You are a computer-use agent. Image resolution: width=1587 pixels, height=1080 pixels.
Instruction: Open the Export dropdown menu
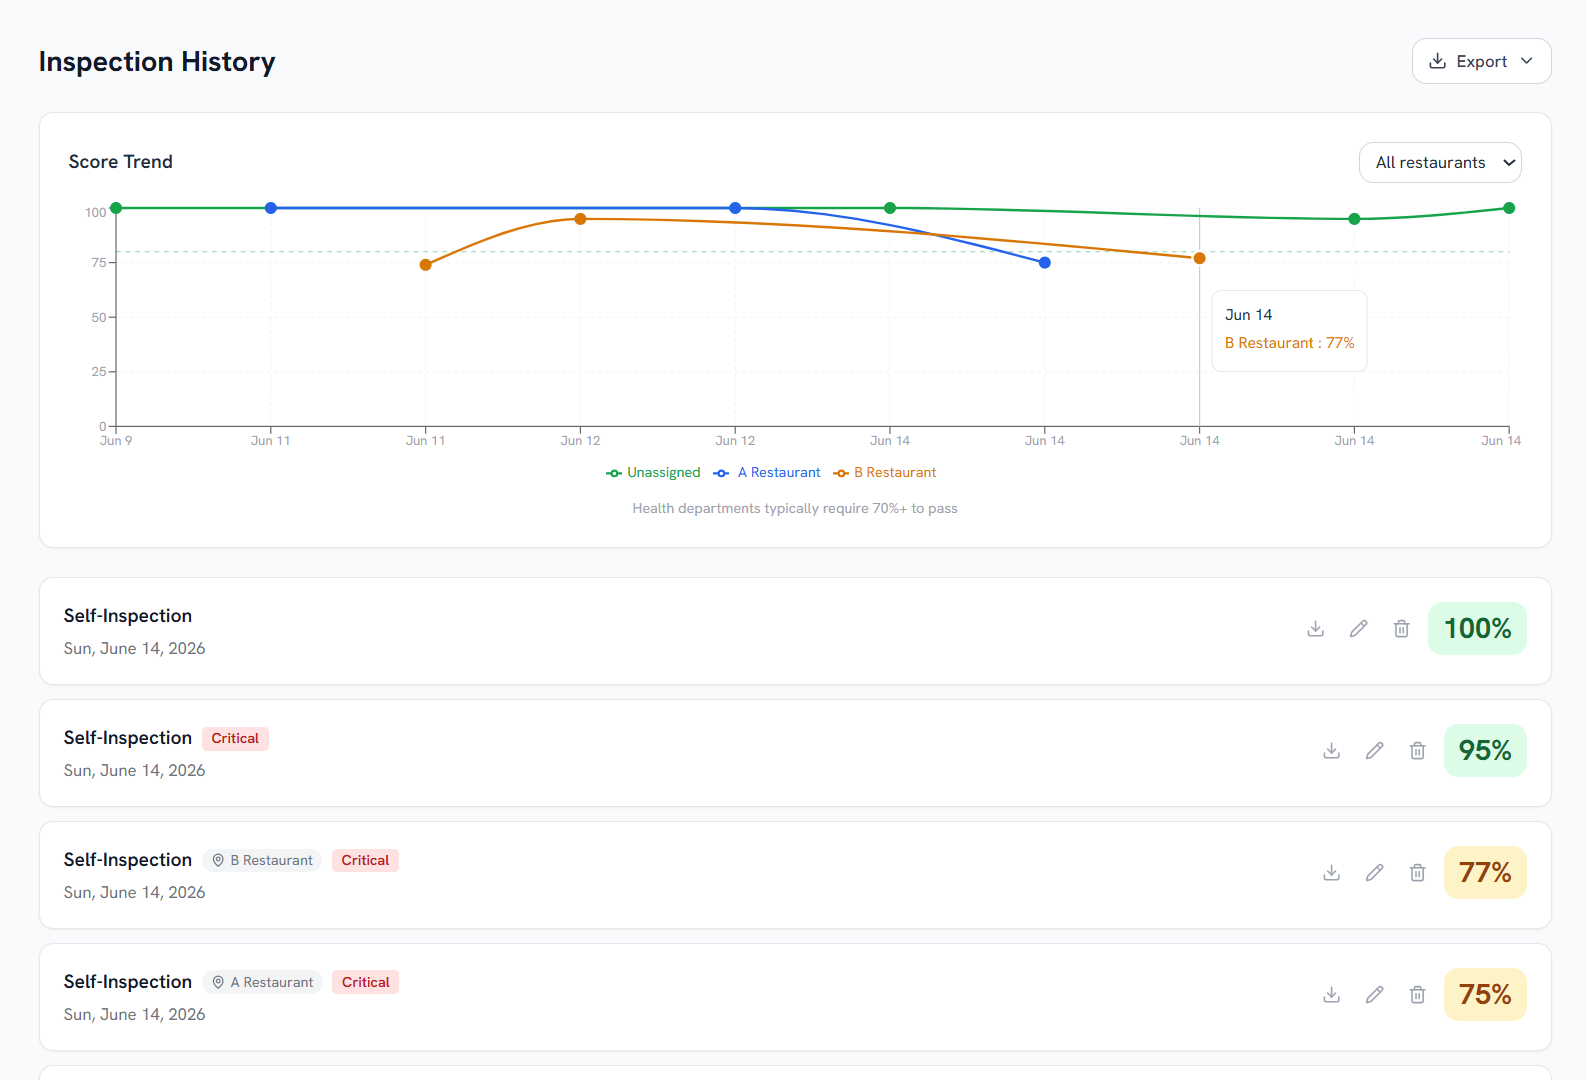1481,61
